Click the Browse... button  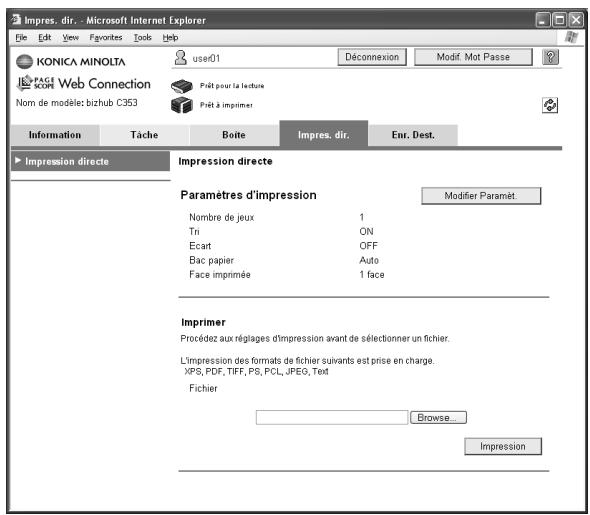tap(438, 418)
